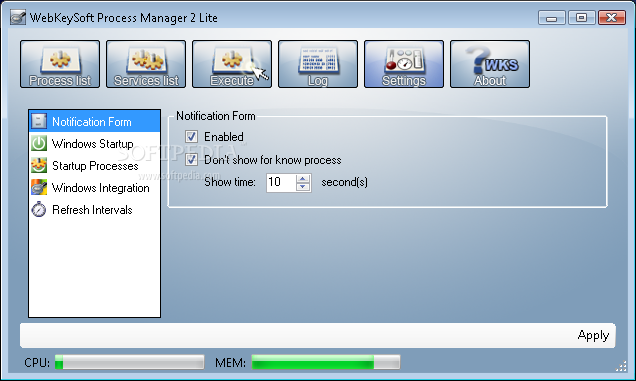This screenshot has width=636, height=381.
Task: Click the 'WebKeySoft Process Manager 2 Lite' title text
Action: (124, 18)
